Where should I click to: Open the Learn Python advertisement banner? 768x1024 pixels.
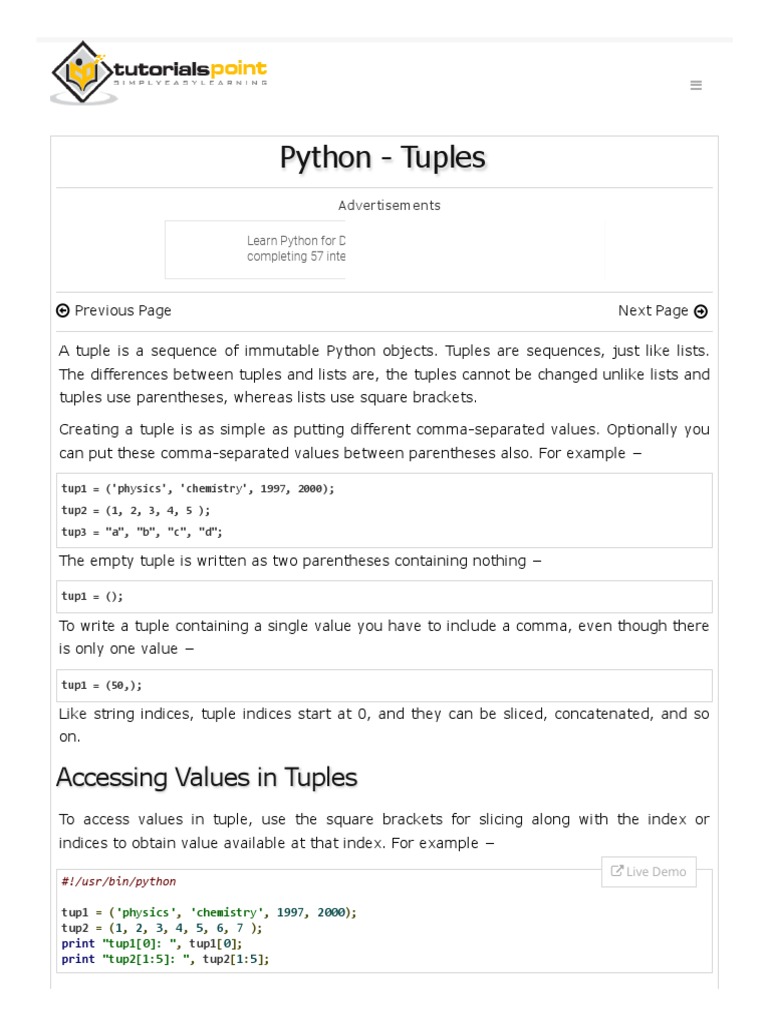pos(296,249)
